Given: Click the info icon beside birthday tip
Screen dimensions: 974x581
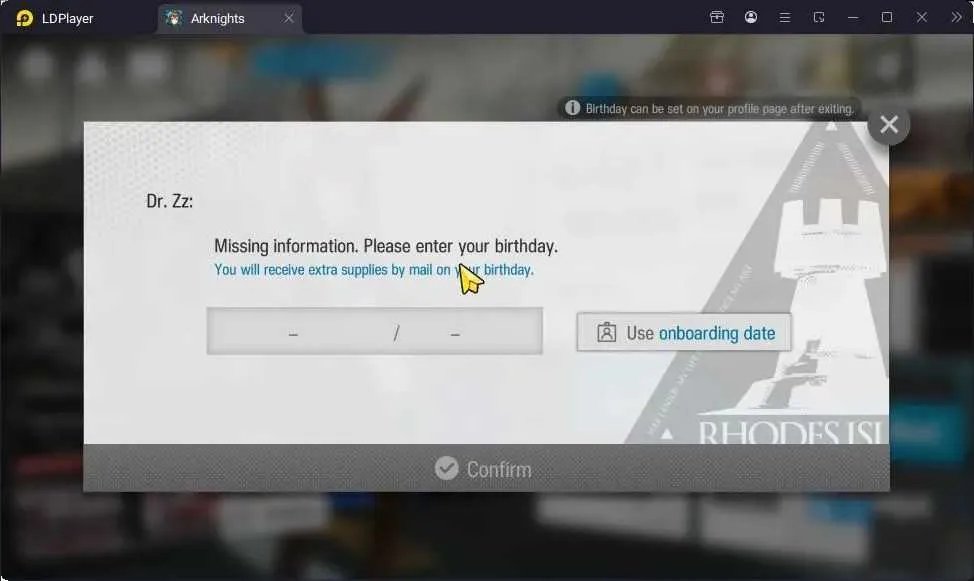Looking at the screenshot, I should pos(572,108).
